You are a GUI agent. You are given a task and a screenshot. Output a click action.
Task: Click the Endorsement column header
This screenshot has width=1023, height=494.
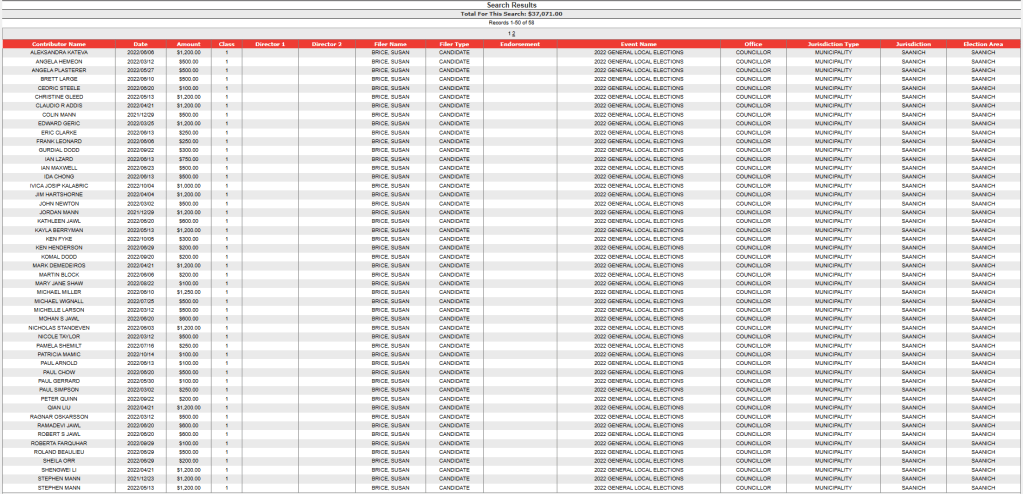tap(520, 44)
